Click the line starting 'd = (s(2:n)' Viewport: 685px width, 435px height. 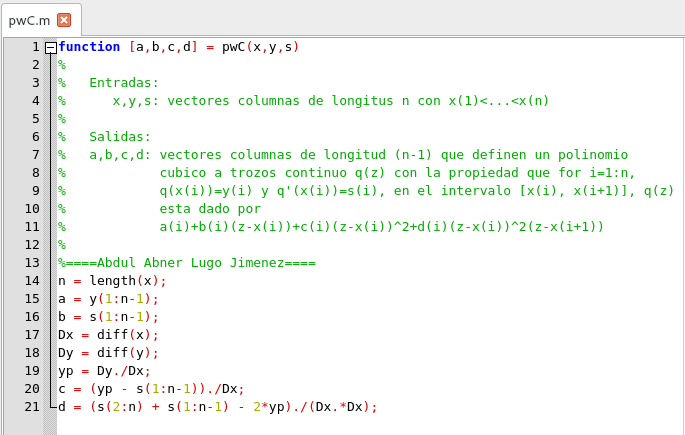coord(218,407)
